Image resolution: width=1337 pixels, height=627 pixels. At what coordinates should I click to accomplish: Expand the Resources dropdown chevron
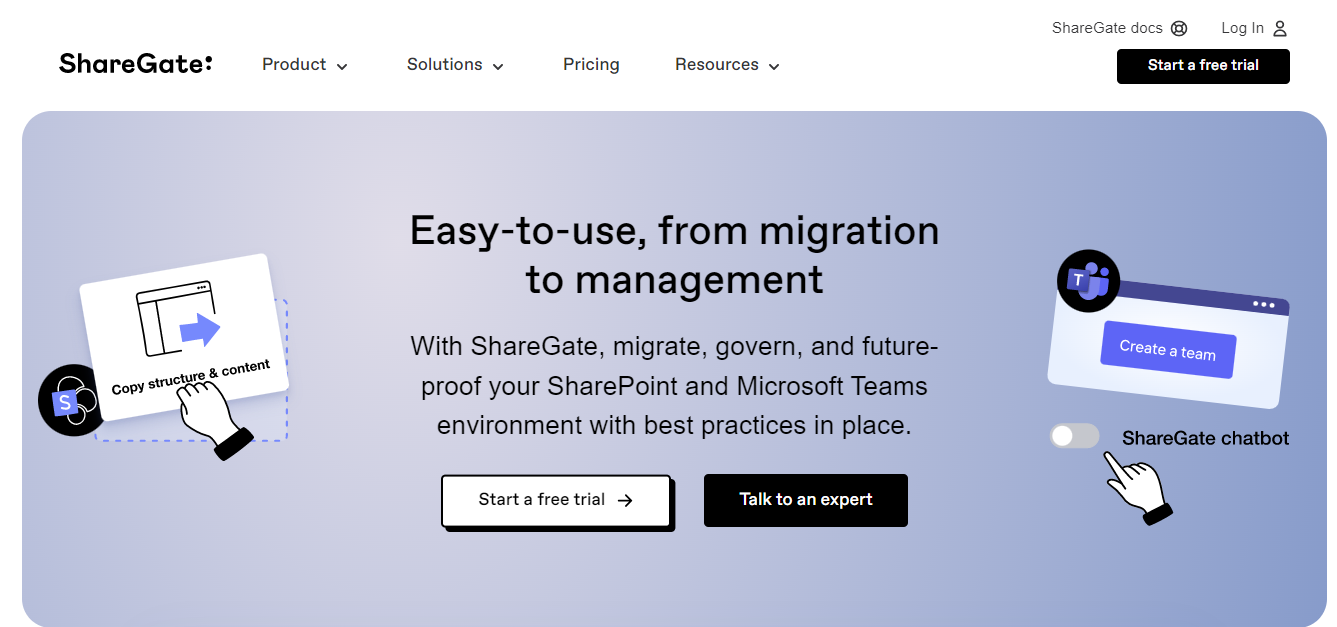pos(773,66)
